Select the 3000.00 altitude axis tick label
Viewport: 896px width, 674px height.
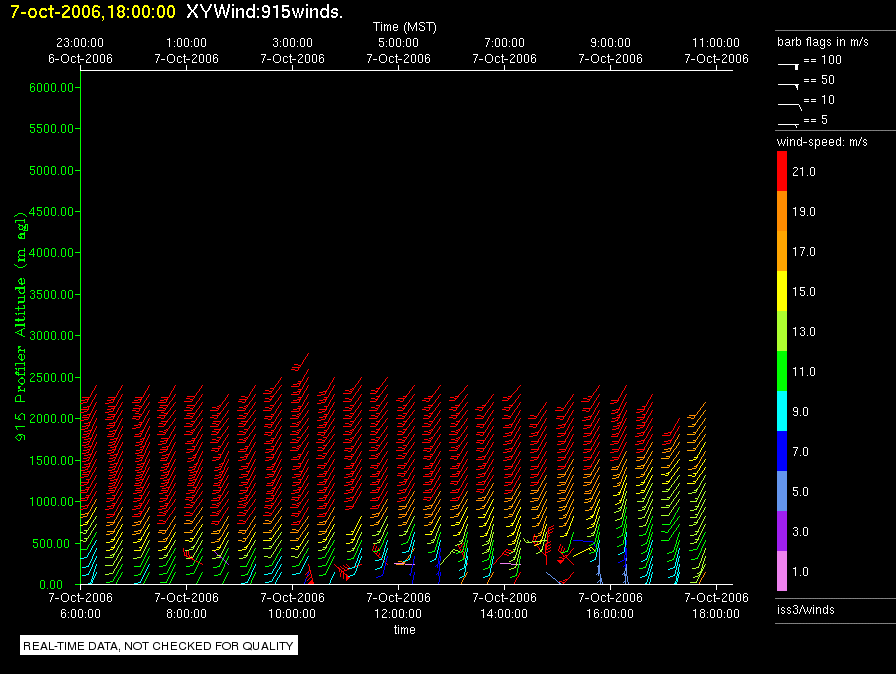(x=53, y=336)
